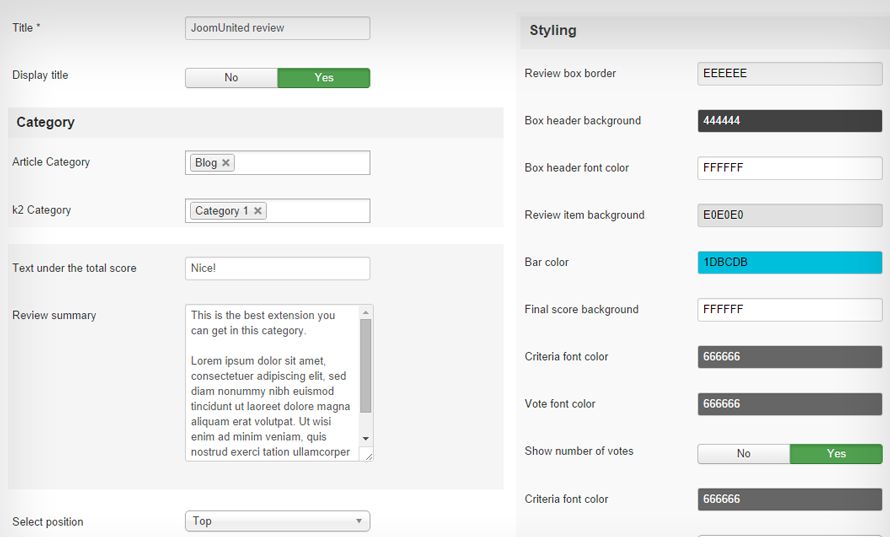Screen dimensions: 890x537
Task: Edit the Final score background color field
Action: [790, 309]
